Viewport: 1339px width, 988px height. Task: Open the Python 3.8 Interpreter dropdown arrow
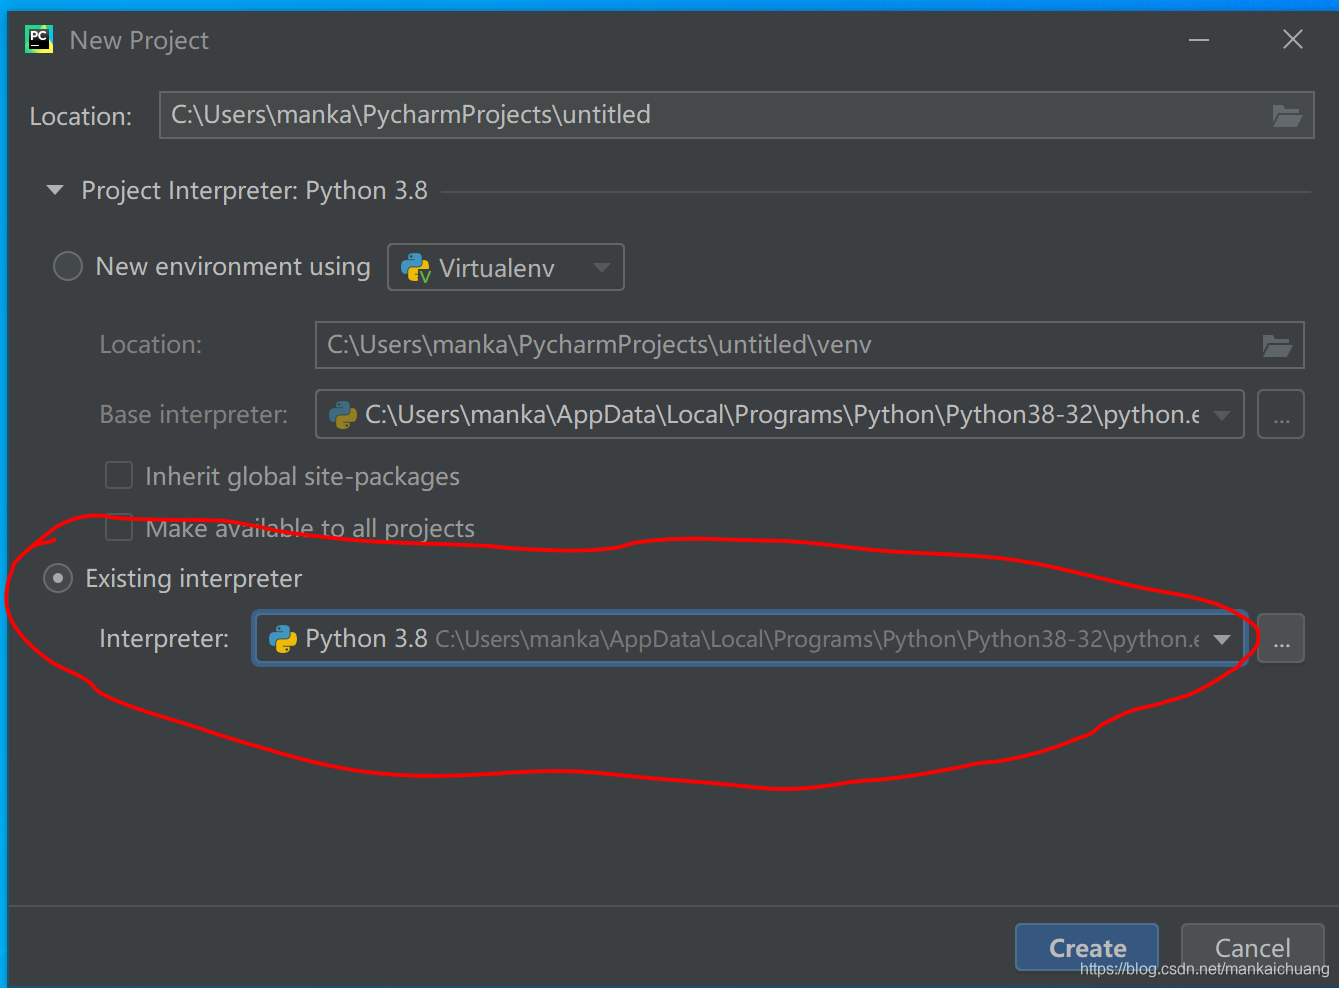click(x=1222, y=640)
